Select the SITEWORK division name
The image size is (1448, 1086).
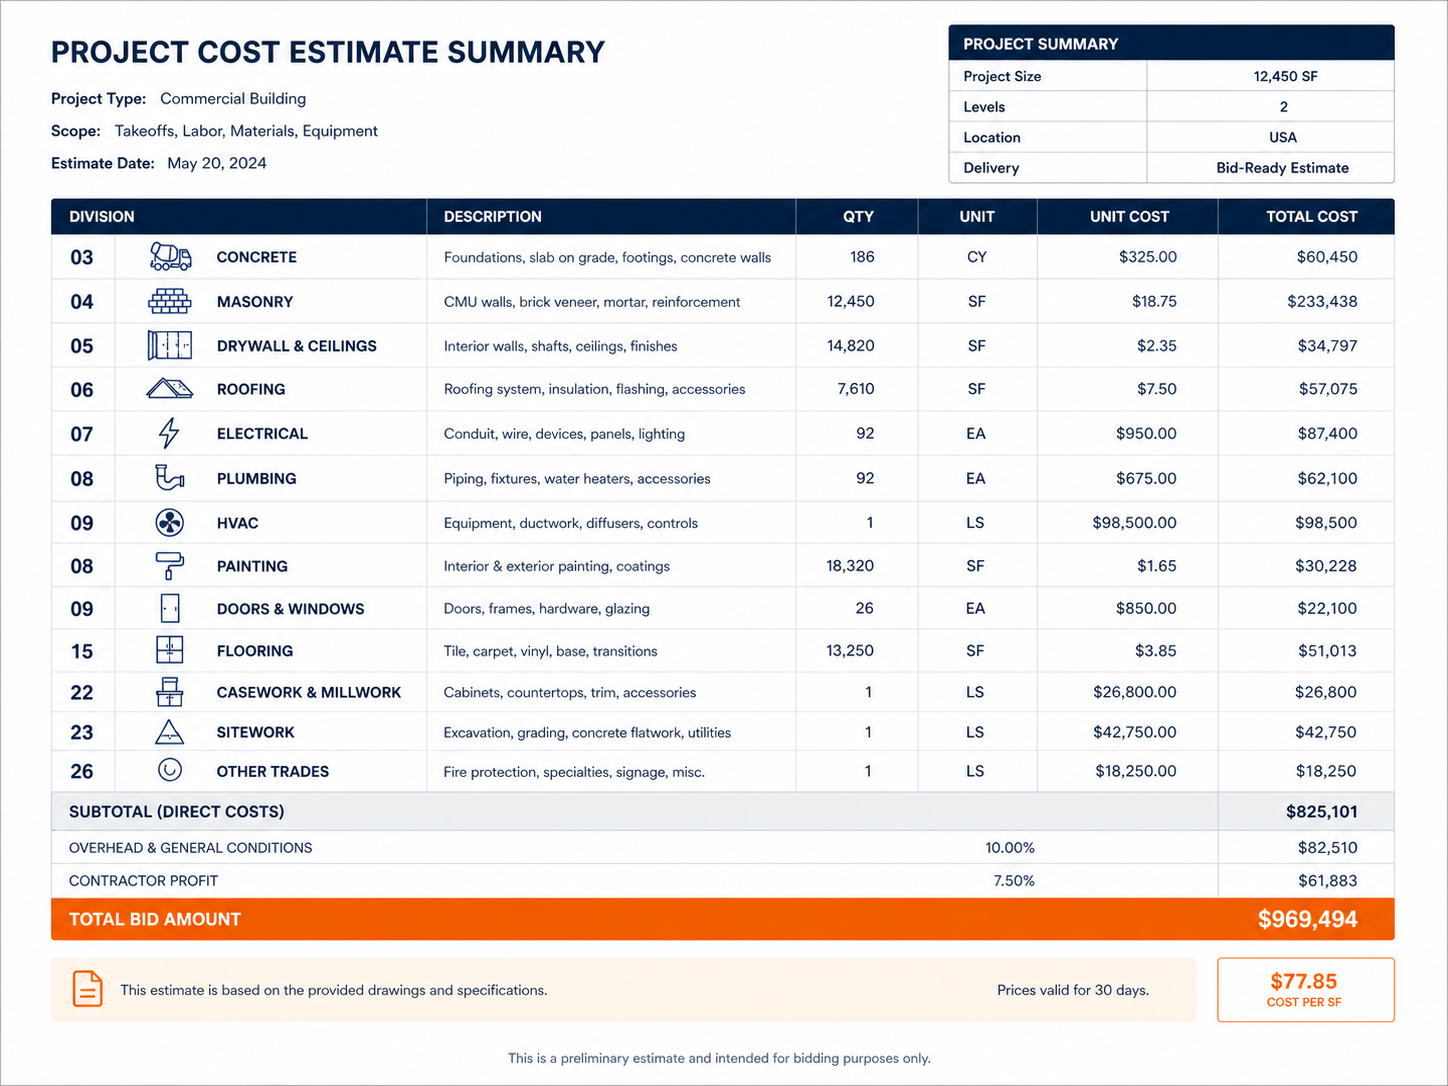click(x=256, y=732)
